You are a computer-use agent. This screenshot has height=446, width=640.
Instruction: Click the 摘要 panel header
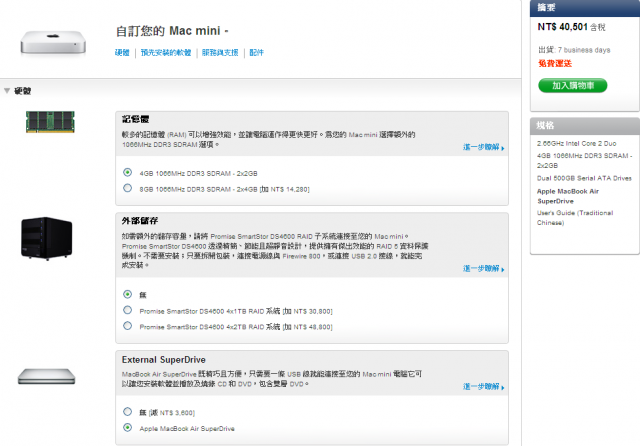(584, 8)
